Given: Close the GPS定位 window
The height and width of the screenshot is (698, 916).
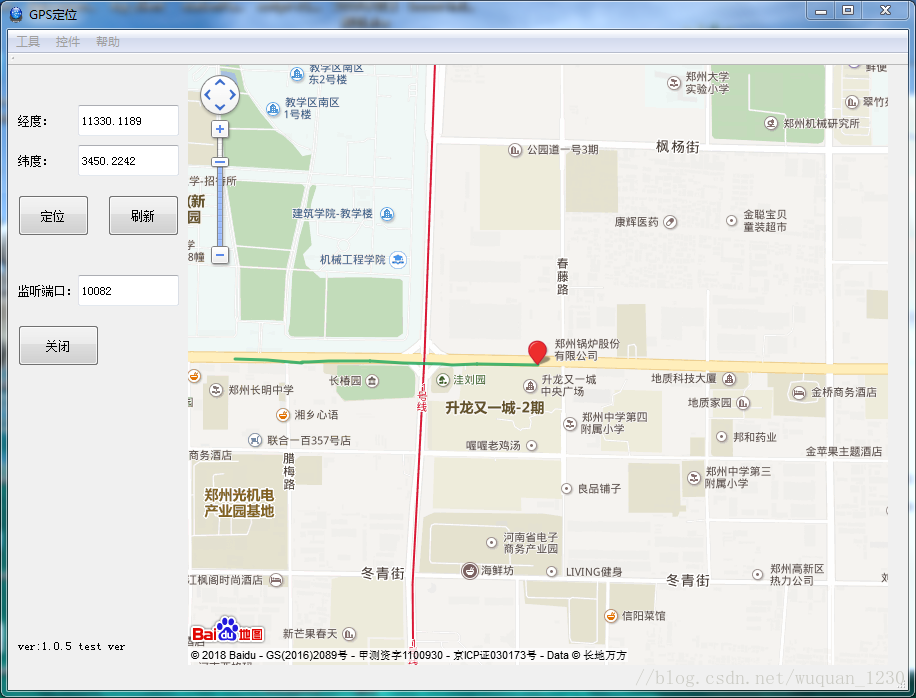Looking at the screenshot, I should click(x=886, y=11).
